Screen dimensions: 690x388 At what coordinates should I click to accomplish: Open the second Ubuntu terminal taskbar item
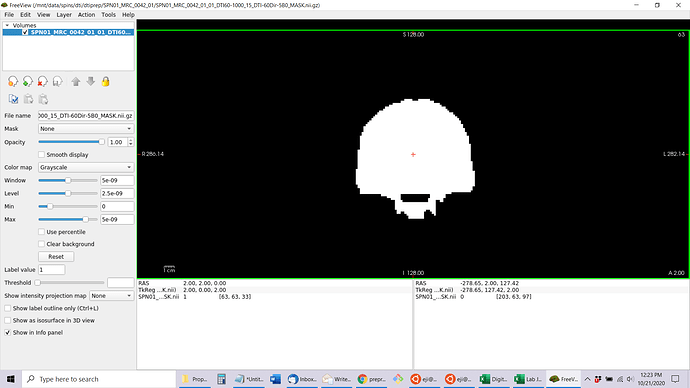(x=459, y=379)
